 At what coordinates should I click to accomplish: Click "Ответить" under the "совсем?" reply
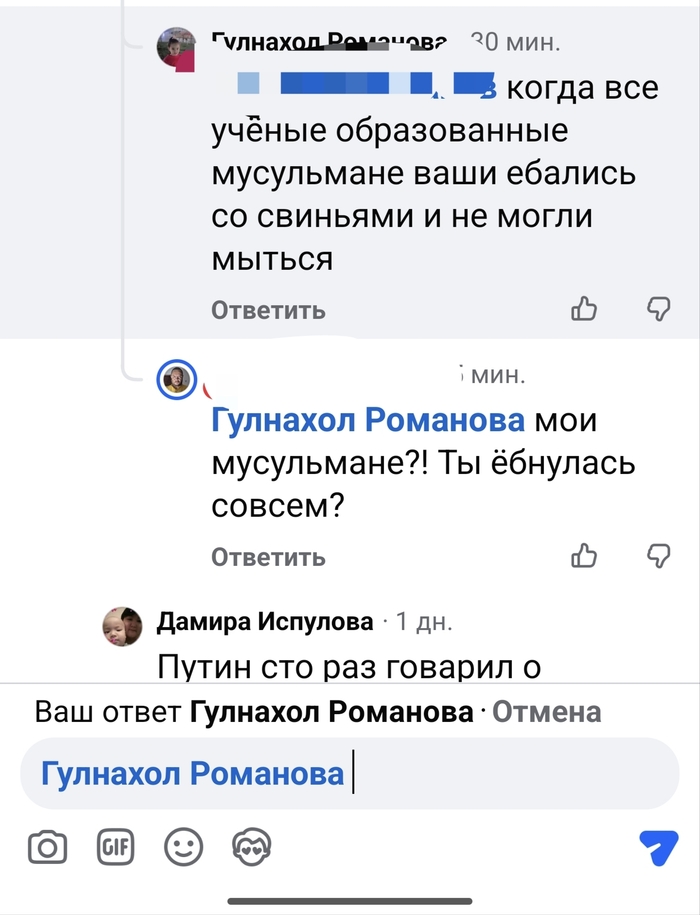[x=268, y=557]
